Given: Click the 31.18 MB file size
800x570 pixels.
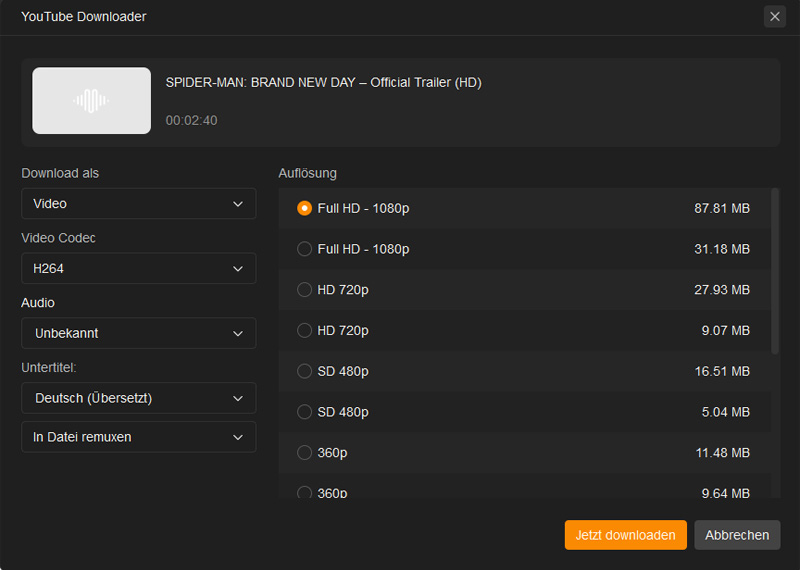Looking at the screenshot, I should point(722,249).
